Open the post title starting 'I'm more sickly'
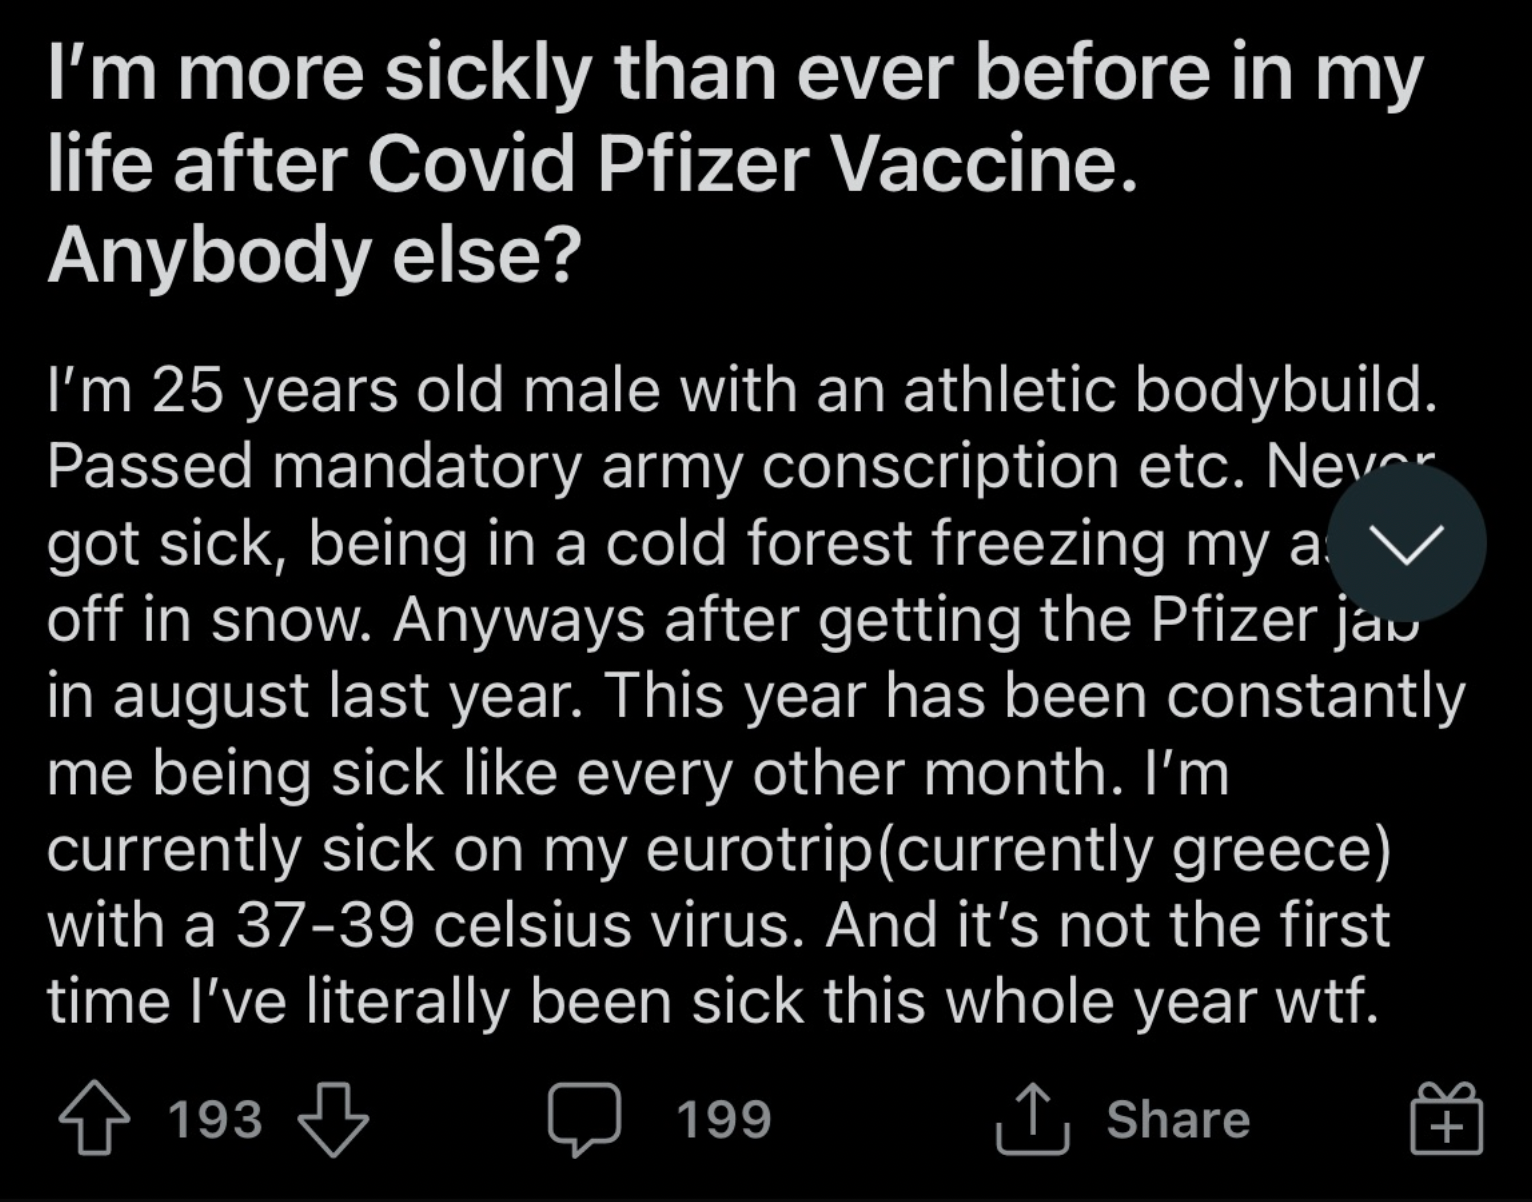Viewport: 1532px width, 1202px height. point(735,163)
